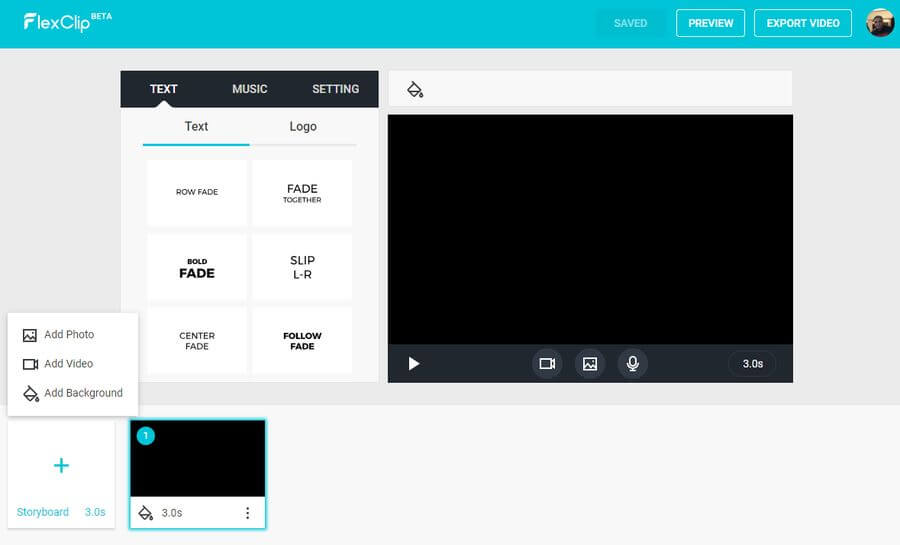900x545 pixels.
Task: Click the plus icon to add storyboard
Action: pyautogui.click(x=61, y=465)
